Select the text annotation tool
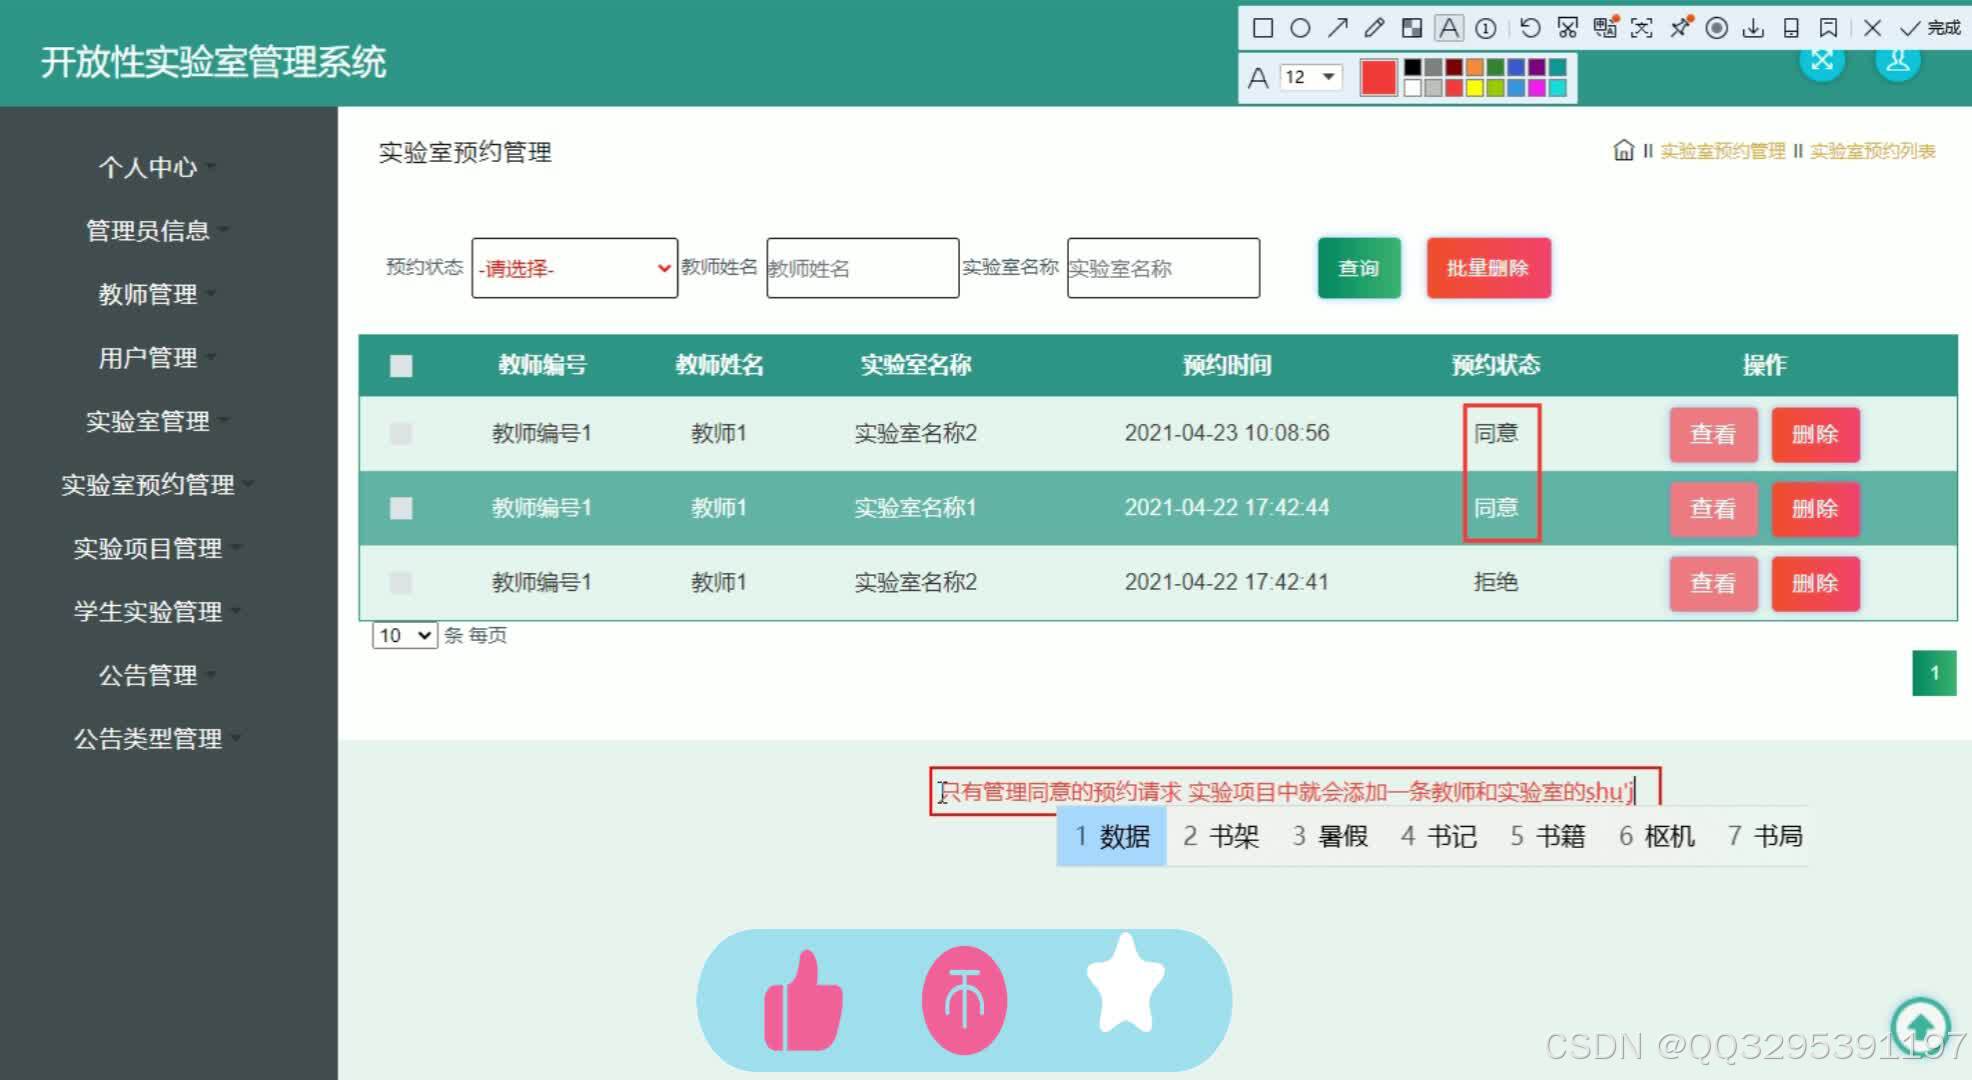Viewport: 1972px width, 1080px height. [x=1449, y=28]
